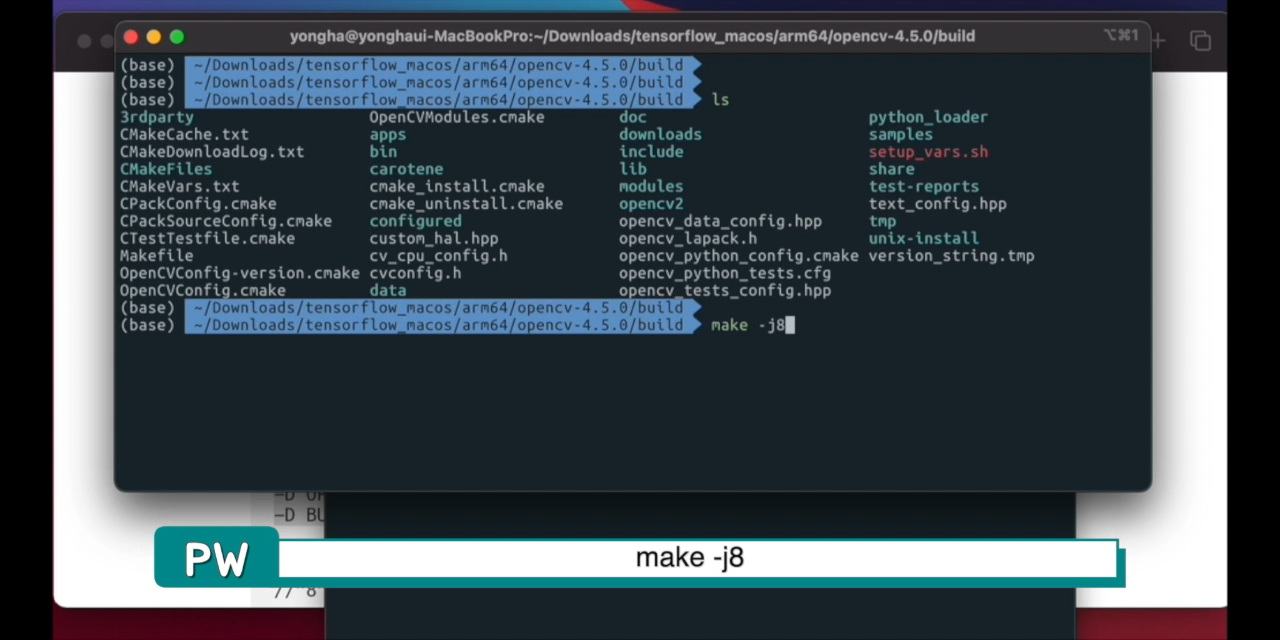Click the 'CTestTestfile.cmake' file name

(207, 239)
